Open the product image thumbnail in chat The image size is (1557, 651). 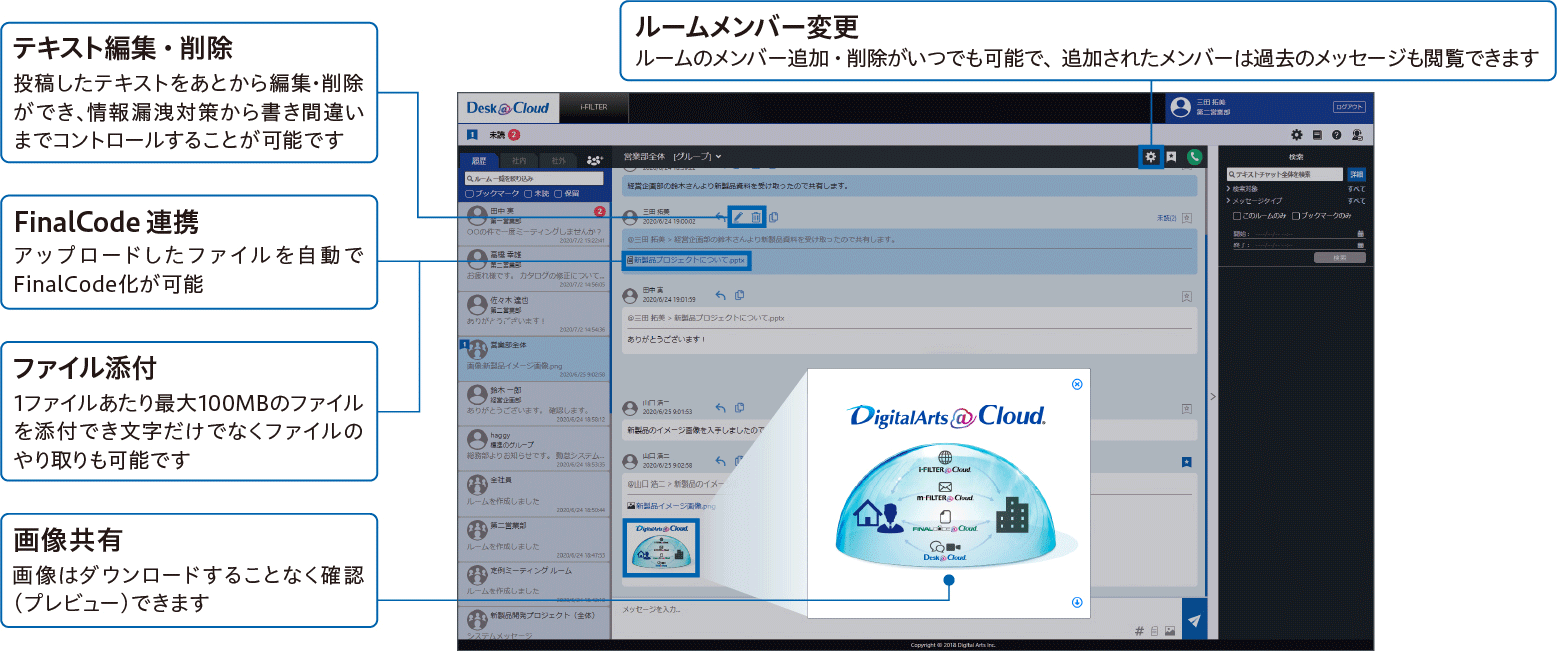coord(663,548)
